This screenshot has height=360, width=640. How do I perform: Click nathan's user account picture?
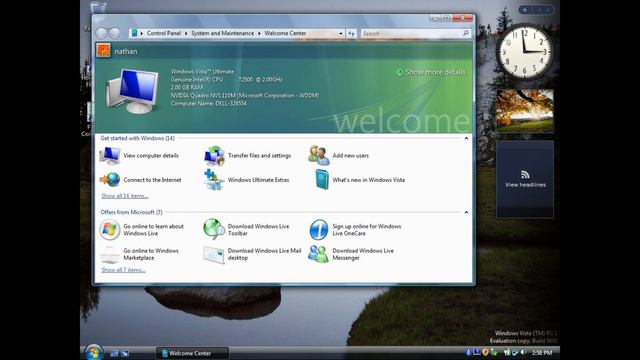103,51
